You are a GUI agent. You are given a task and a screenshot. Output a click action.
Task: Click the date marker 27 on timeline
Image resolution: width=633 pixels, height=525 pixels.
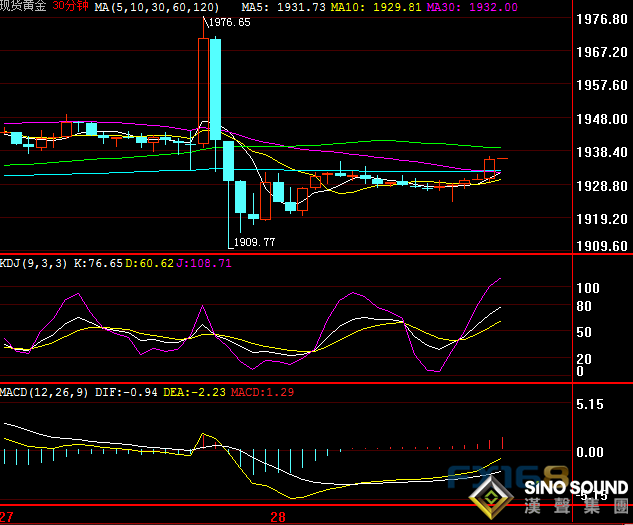[7, 517]
